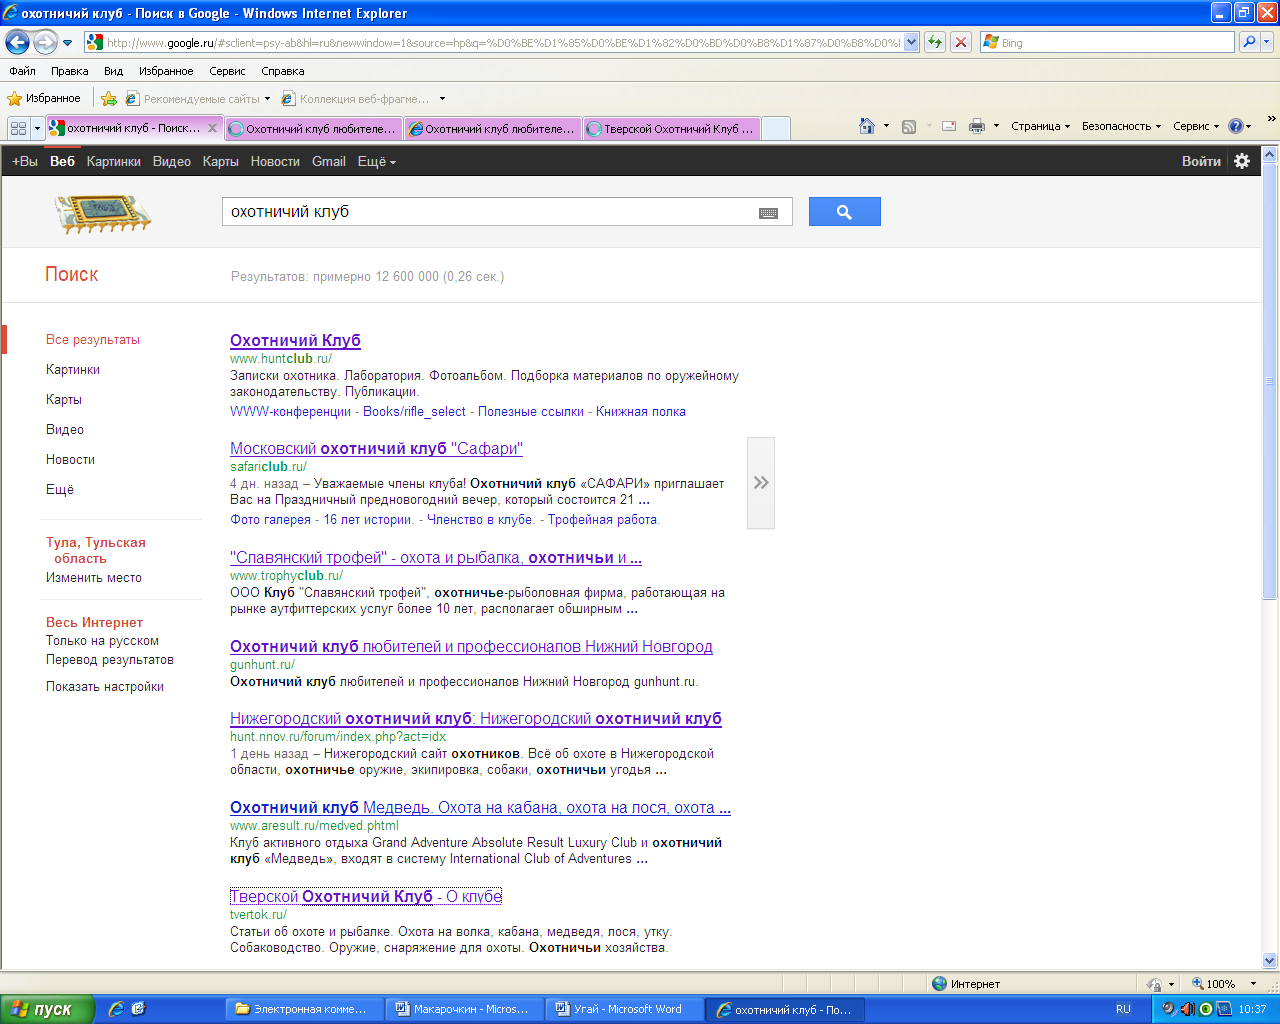Open Охотничий клуб Медведь result

tap(480, 807)
